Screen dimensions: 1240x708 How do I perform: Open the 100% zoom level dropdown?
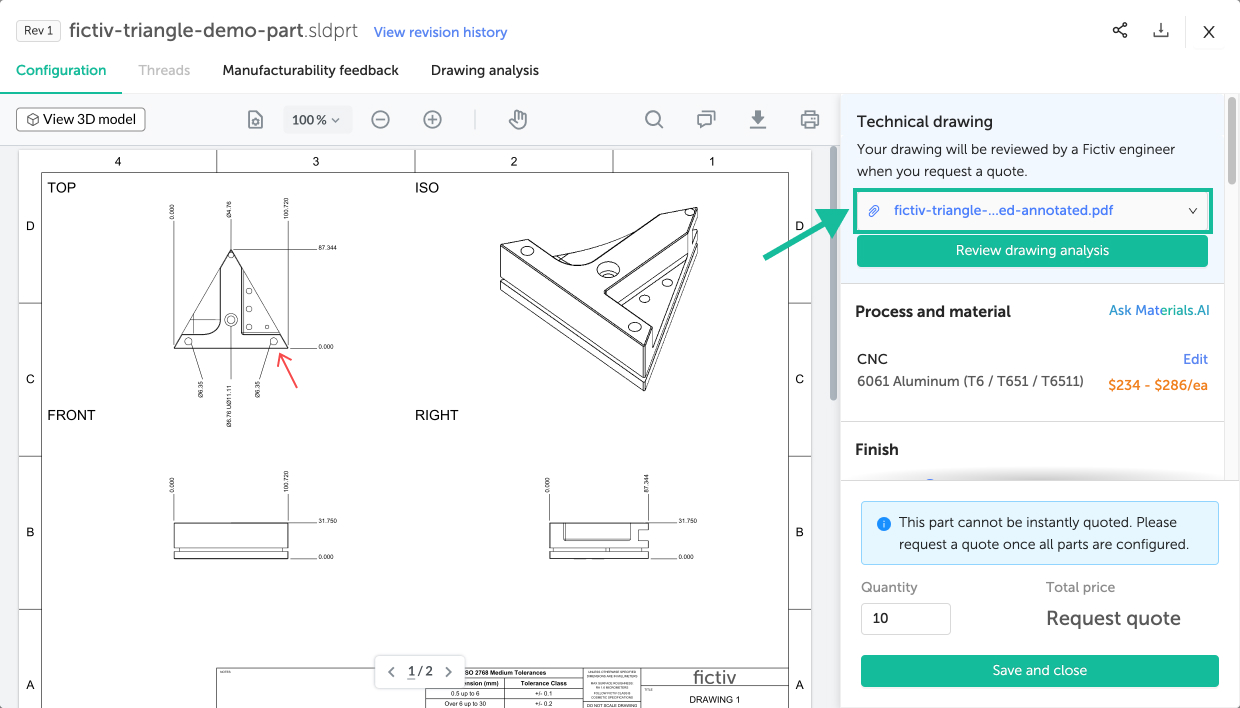click(x=316, y=120)
